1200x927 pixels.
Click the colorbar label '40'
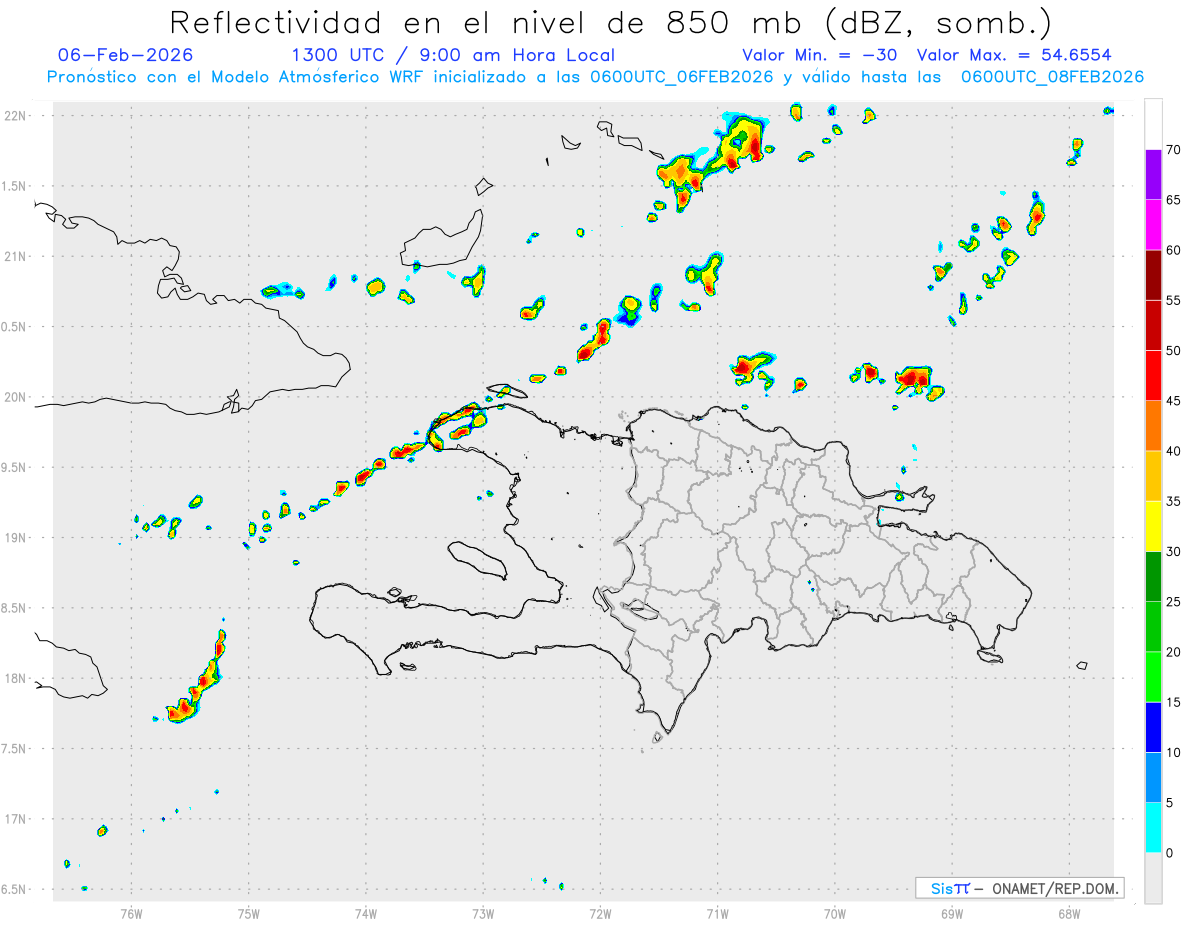(x=1174, y=451)
